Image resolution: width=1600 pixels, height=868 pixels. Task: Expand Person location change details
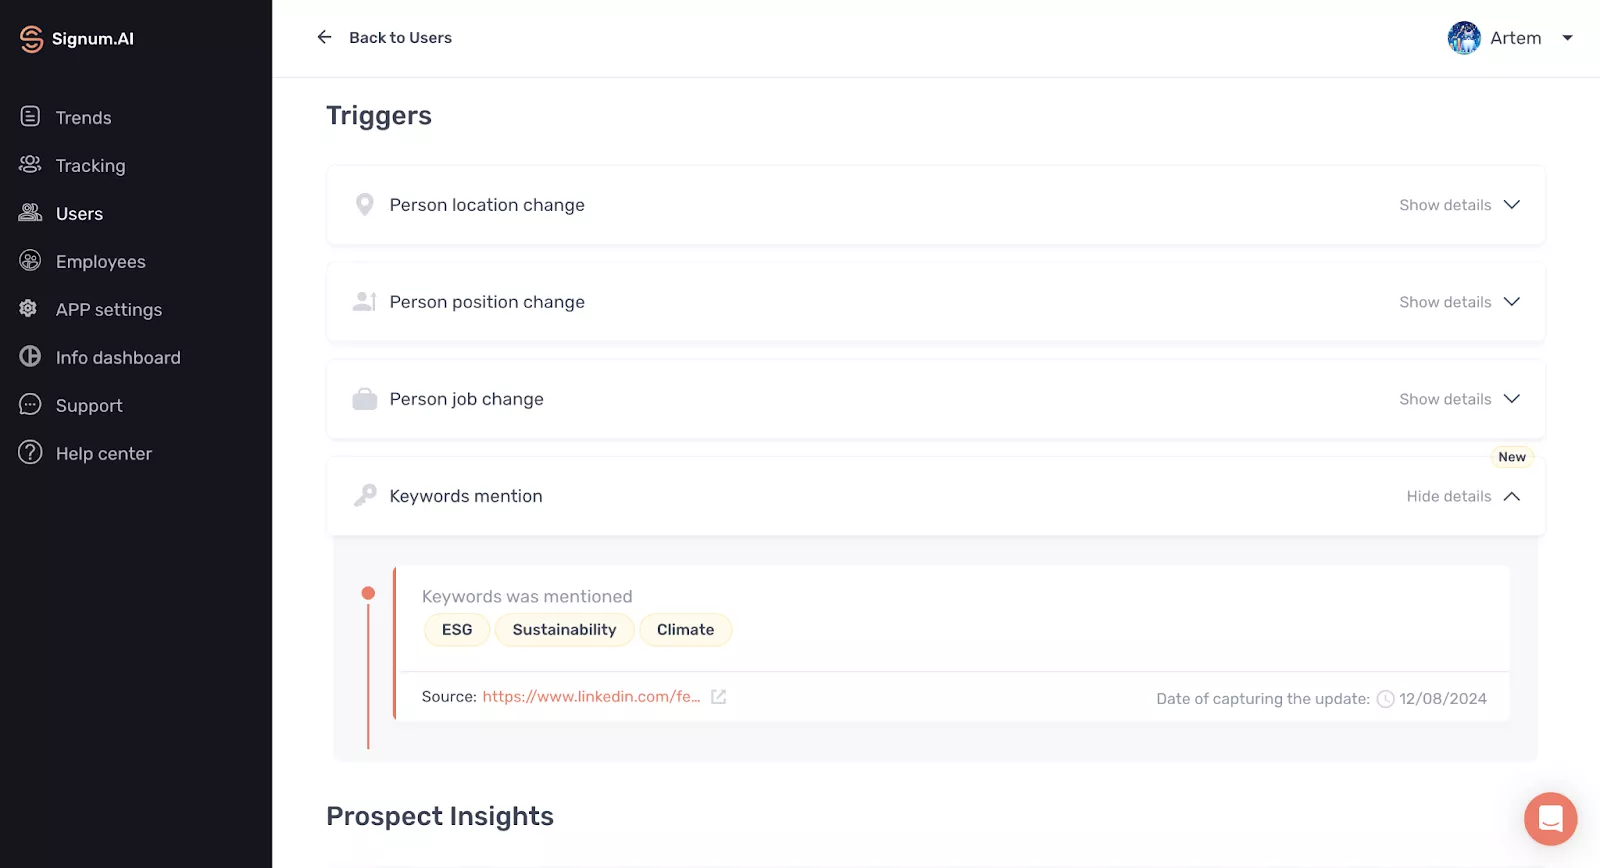[1459, 205]
